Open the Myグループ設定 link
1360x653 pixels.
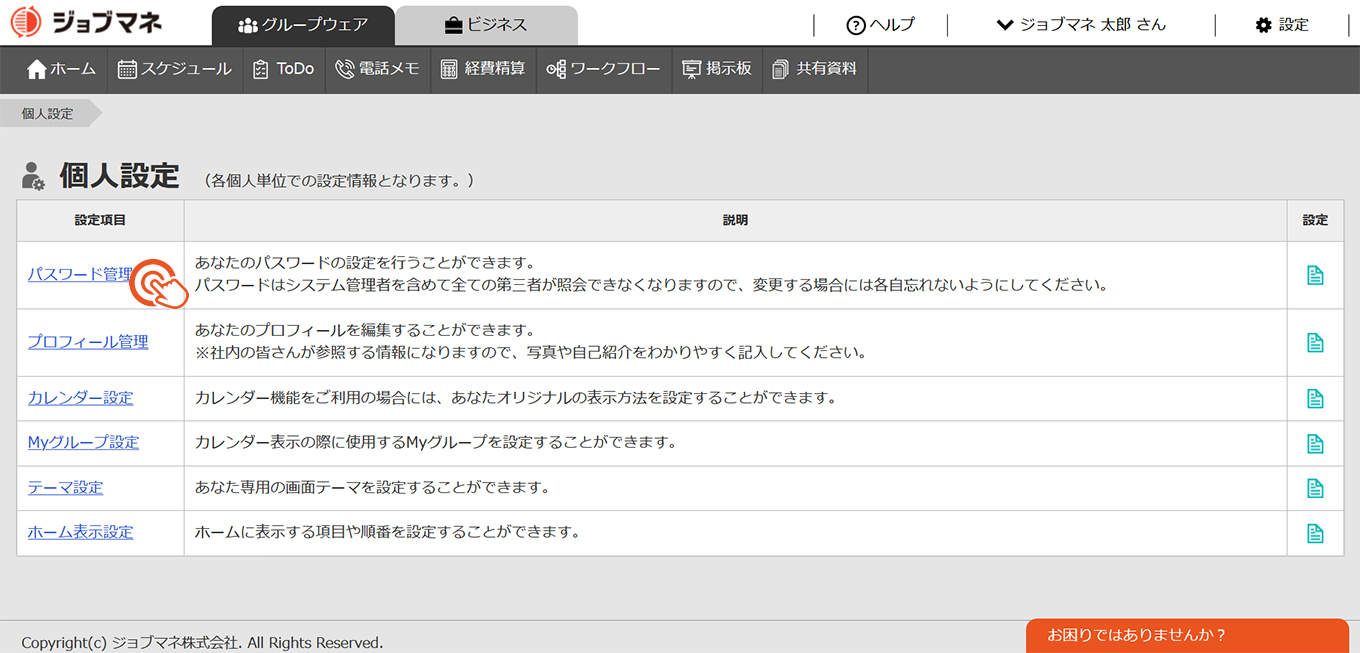click(83, 442)
